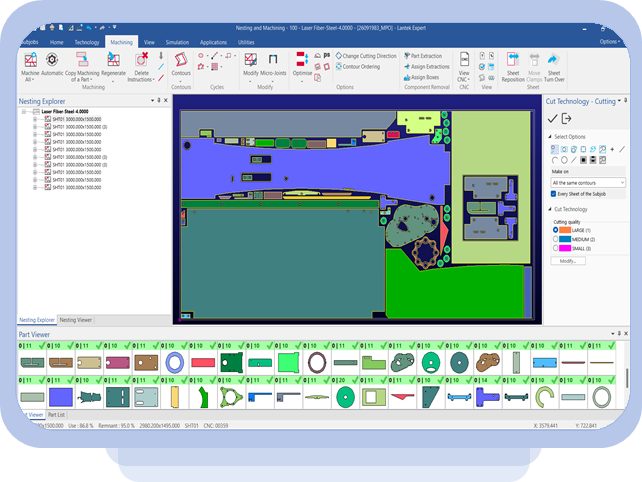642x482 pixels.
Task: Select SMALL (3) cutting quality radio
Action: [x=555, y=248]
